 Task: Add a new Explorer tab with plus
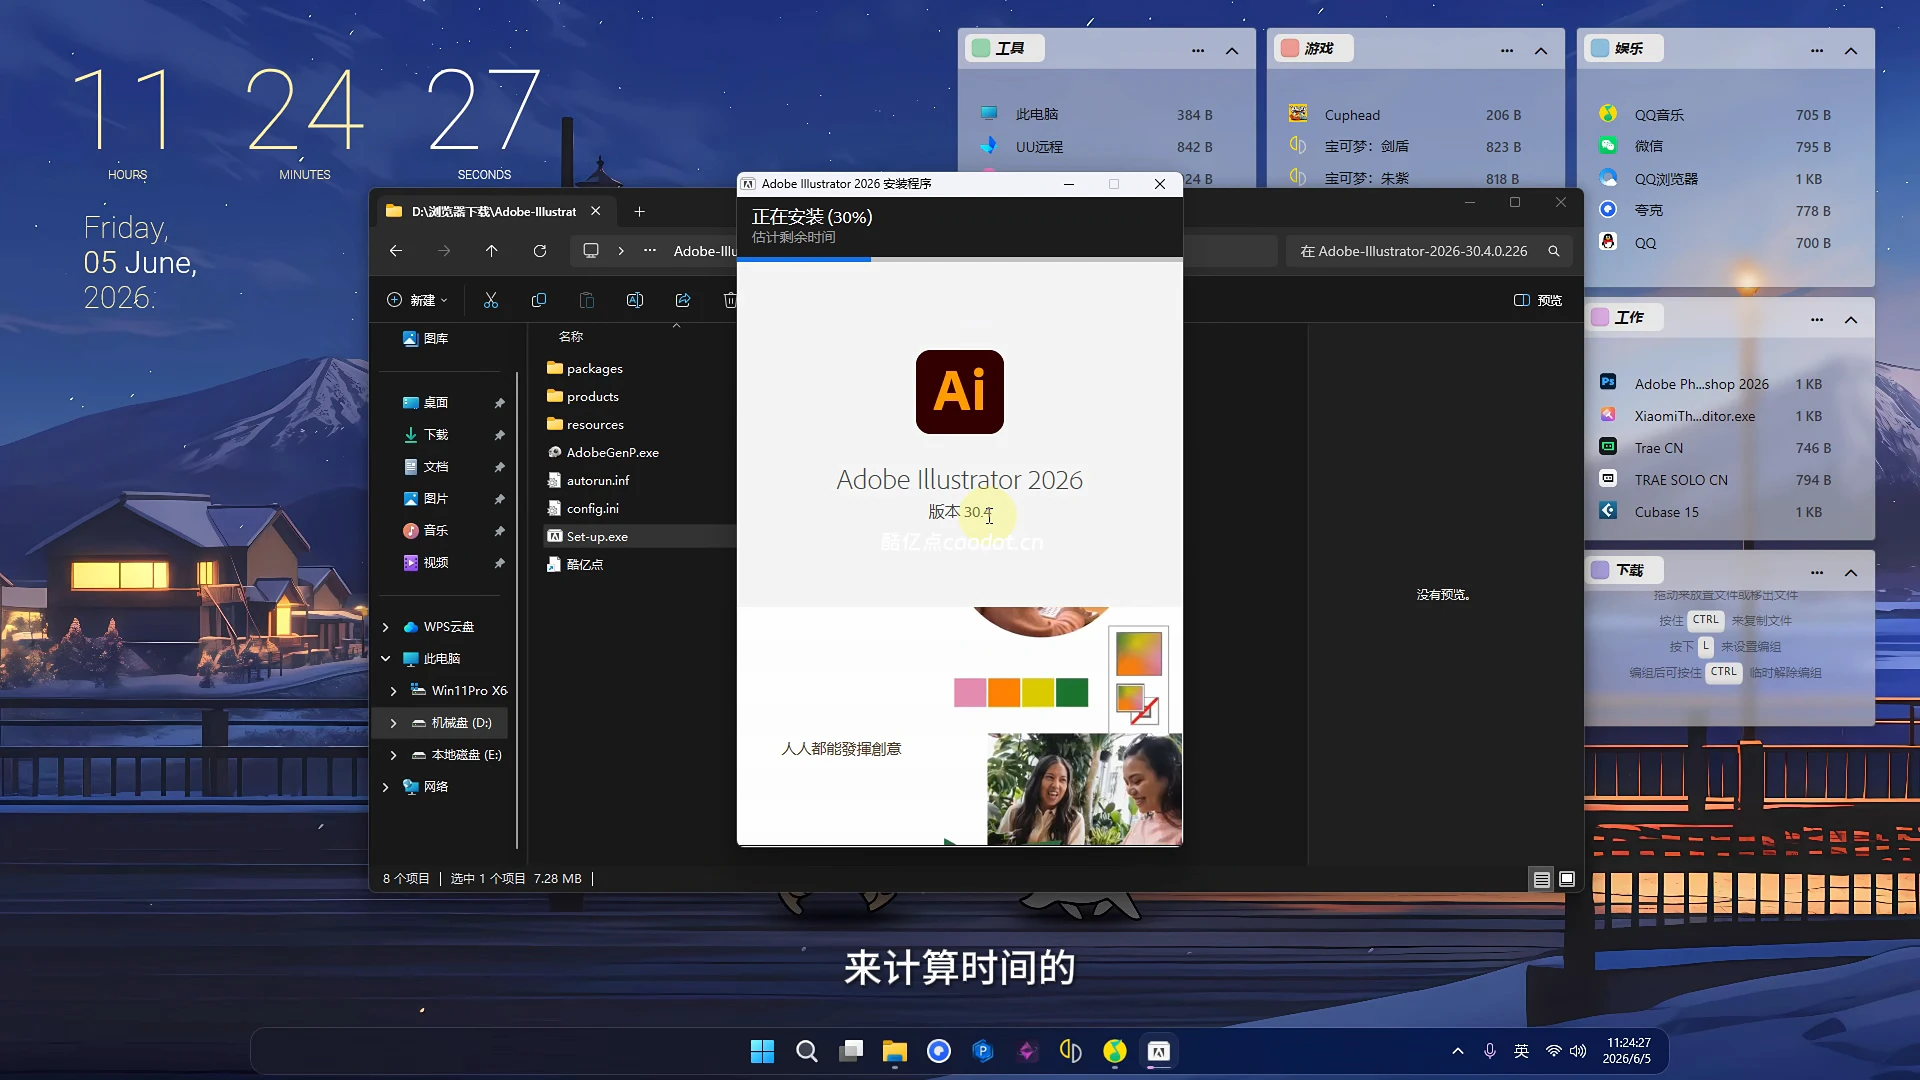[639, 211]
